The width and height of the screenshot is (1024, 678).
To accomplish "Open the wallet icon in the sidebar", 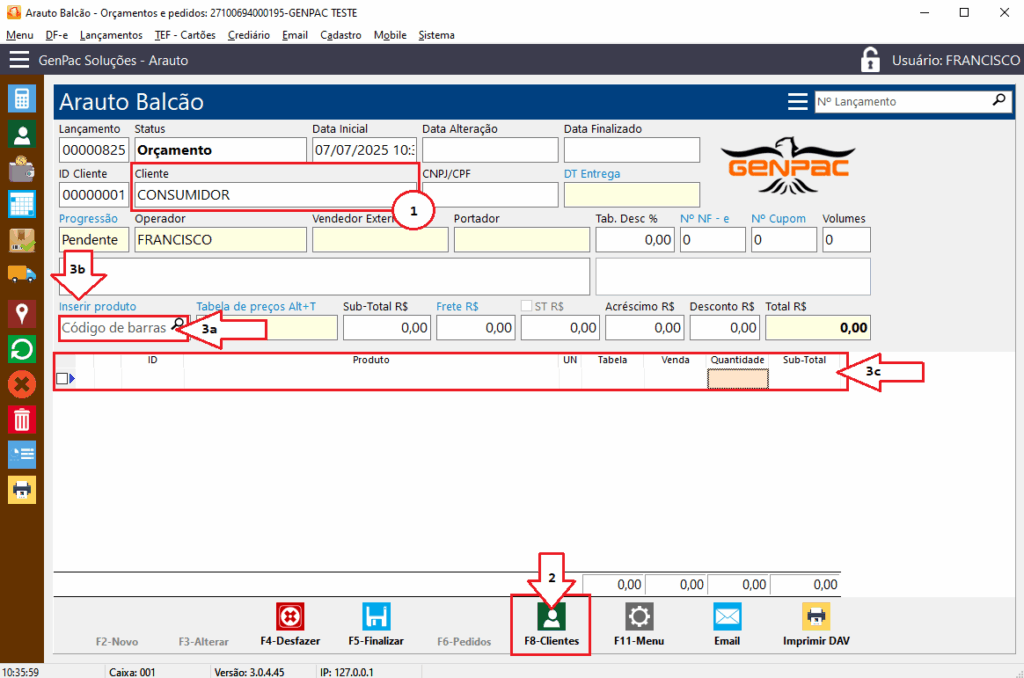I will click(x=22, y=169).
